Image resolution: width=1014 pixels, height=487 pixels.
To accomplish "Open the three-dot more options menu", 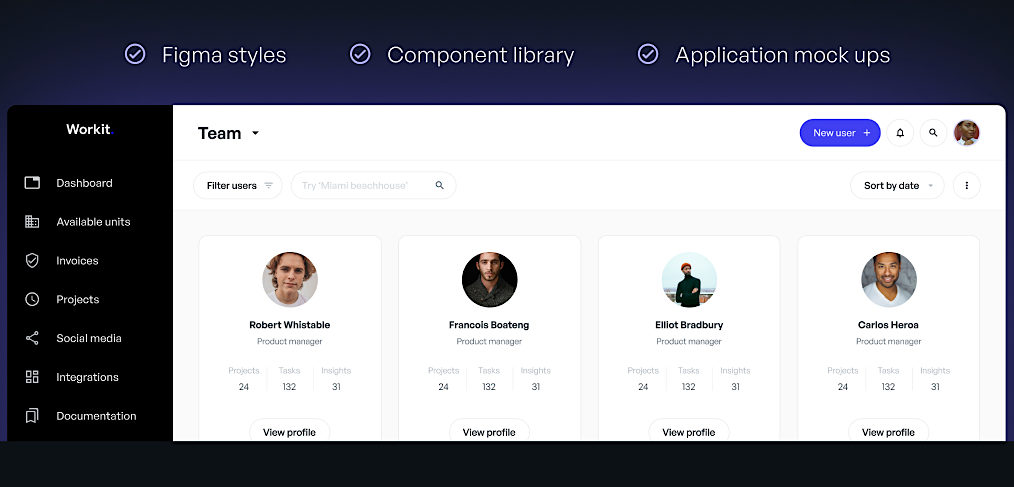I will [967, 186].
